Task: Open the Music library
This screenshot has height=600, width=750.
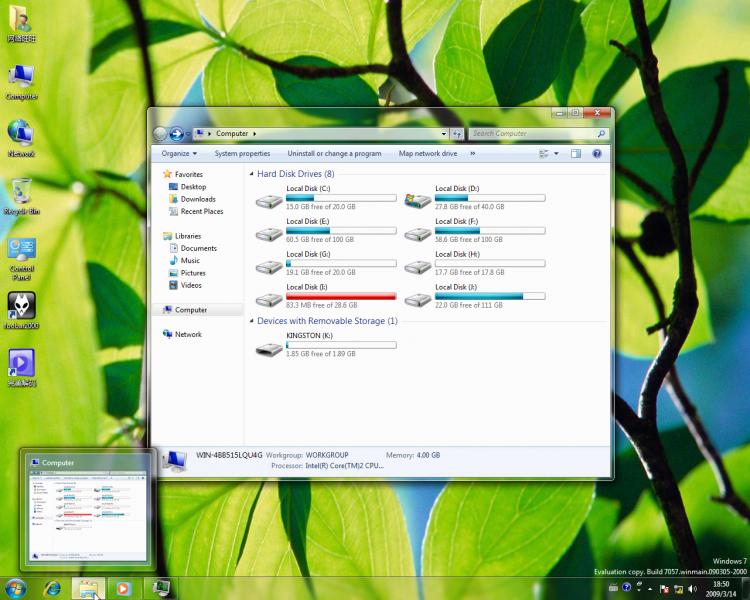Action: click(x=190, y=260)
